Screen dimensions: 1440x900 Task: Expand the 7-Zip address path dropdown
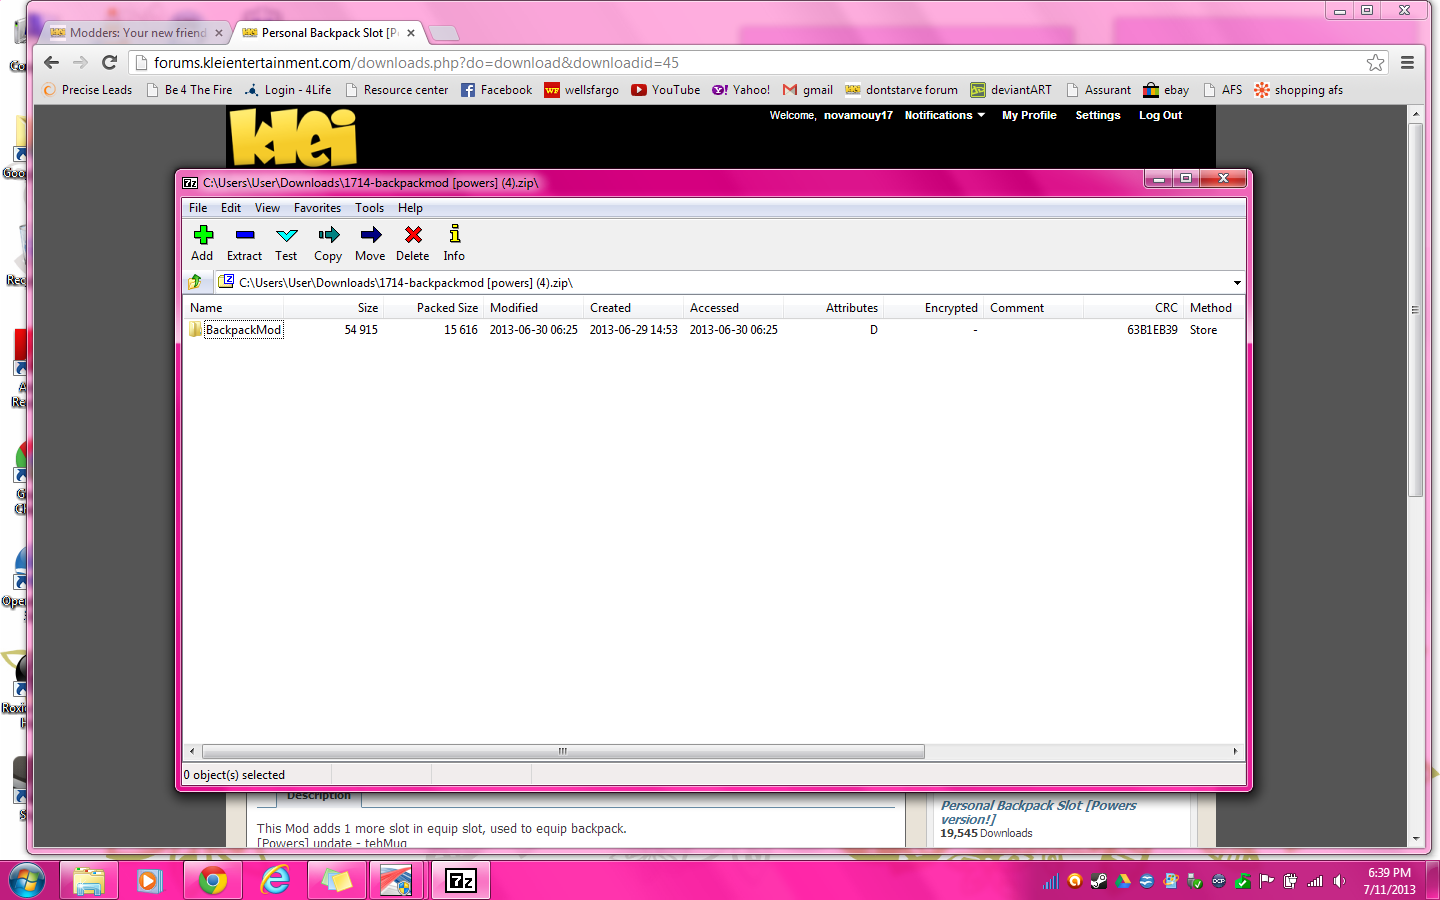point(1237,283)
